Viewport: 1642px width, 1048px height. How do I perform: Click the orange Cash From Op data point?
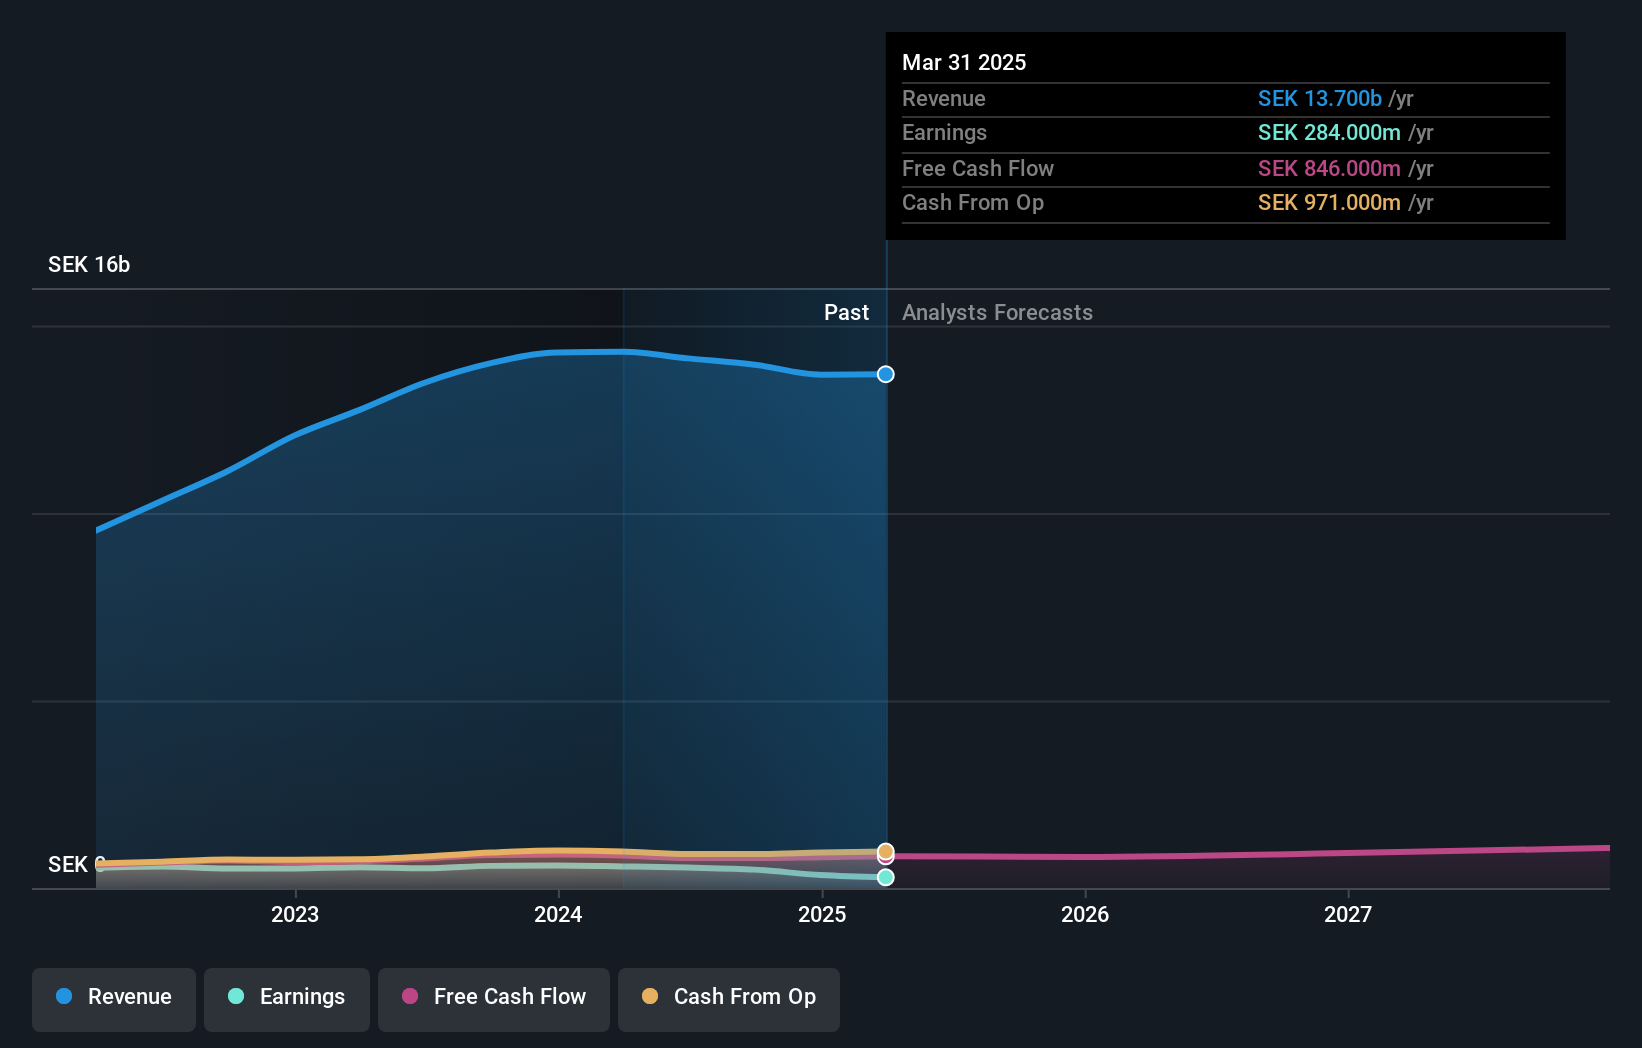[x=886, y=851]
